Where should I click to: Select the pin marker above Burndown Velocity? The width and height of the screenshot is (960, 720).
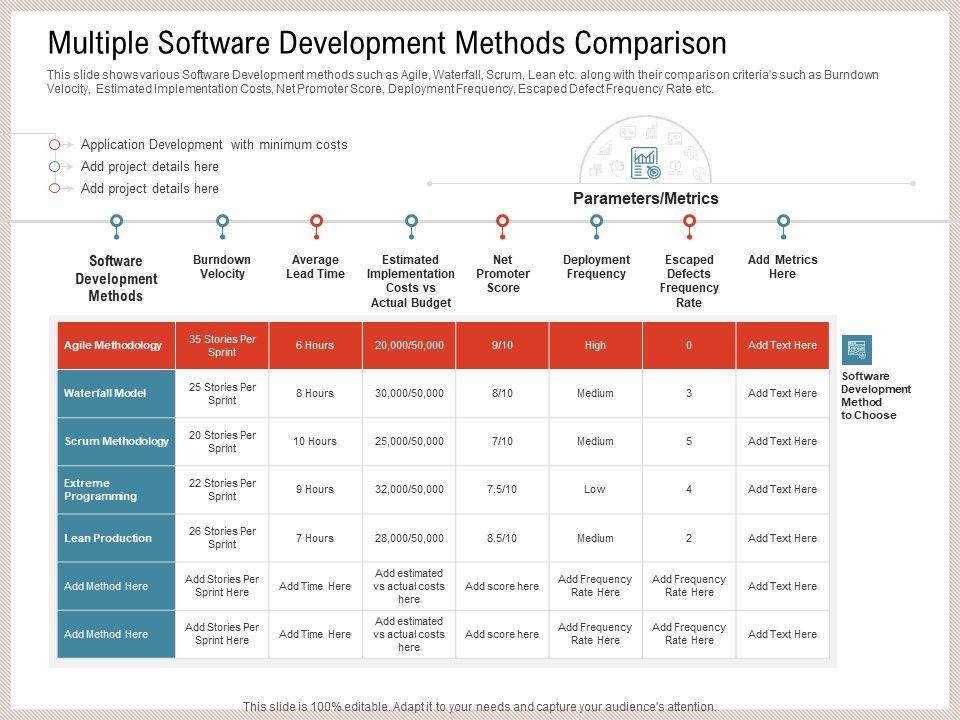pyautogui.click(x=222, y=221)
